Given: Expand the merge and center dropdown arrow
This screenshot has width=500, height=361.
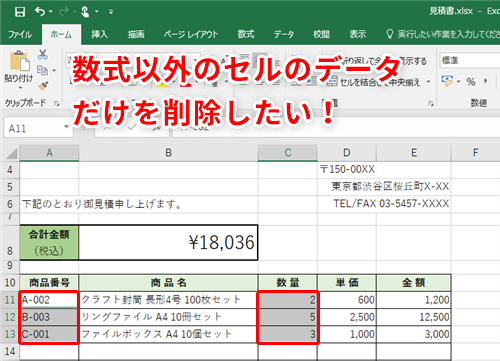Looking at the screenshot, I should click(428, 82).
